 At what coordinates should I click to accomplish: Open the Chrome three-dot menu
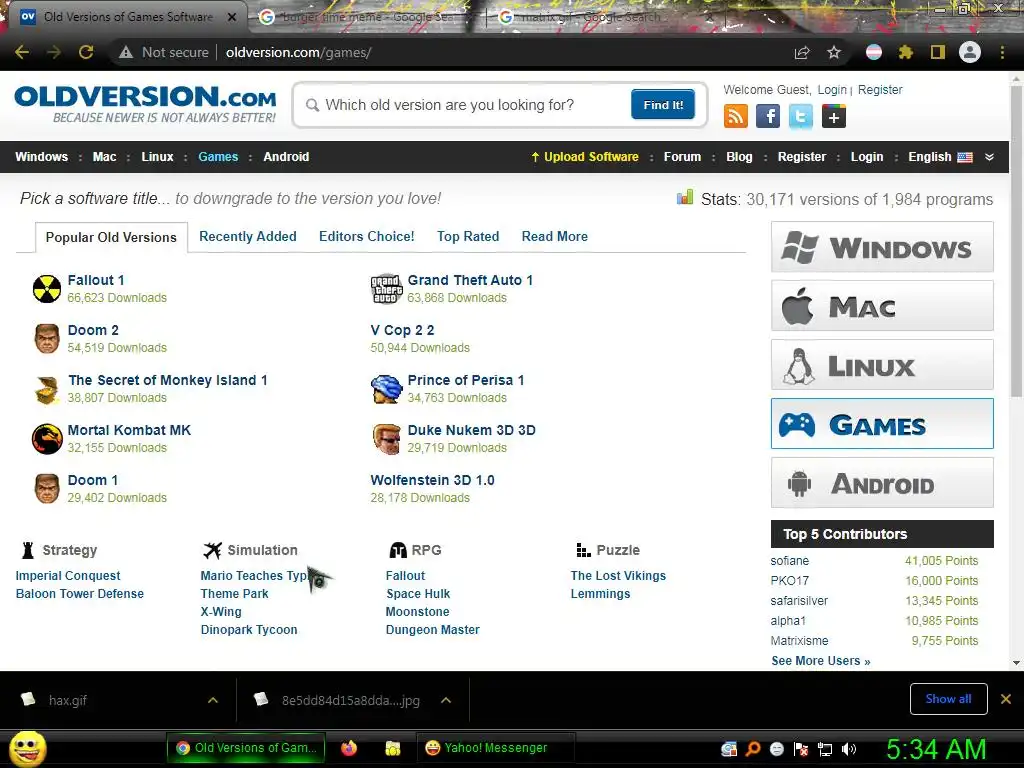(1002, 52)
